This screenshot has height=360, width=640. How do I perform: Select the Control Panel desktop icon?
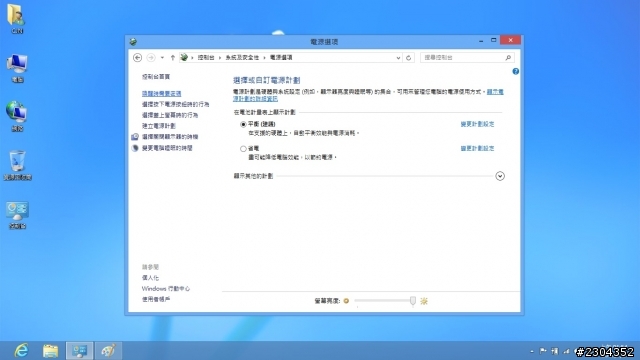[x=17, y=215]
